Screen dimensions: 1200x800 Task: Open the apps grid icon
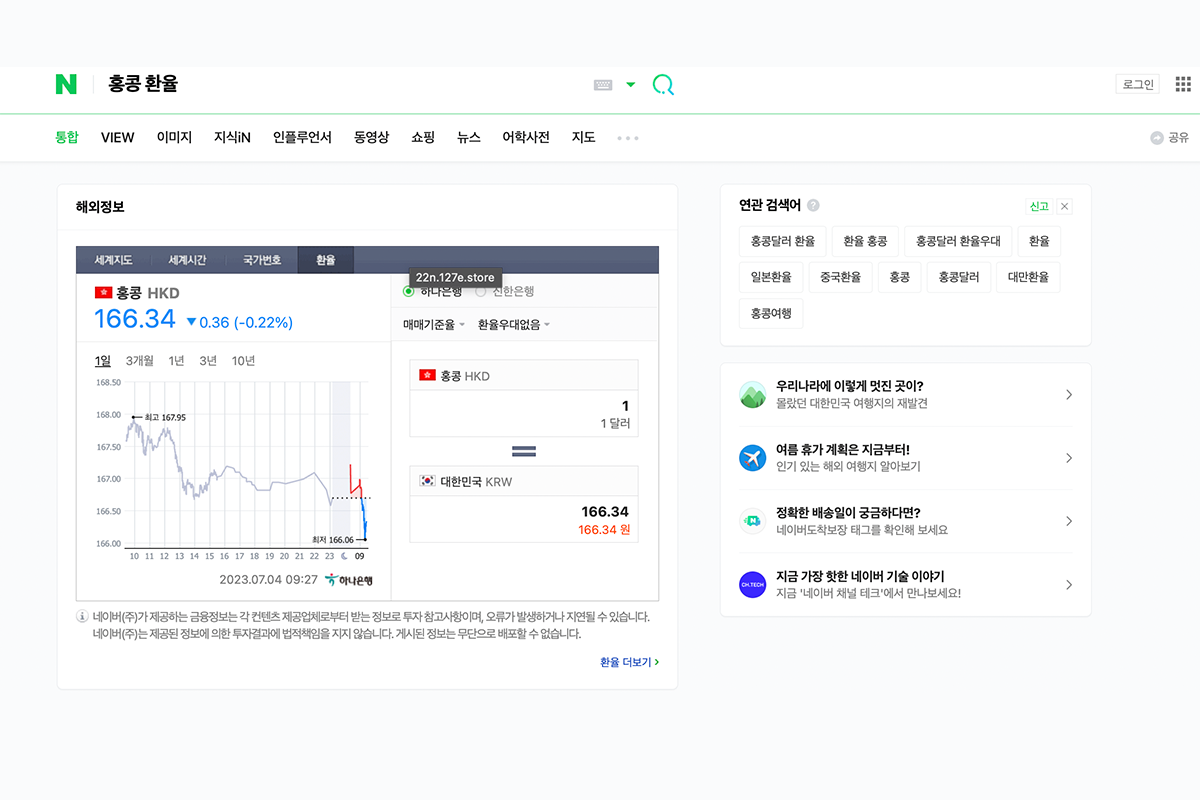[x=1183, y=84]
